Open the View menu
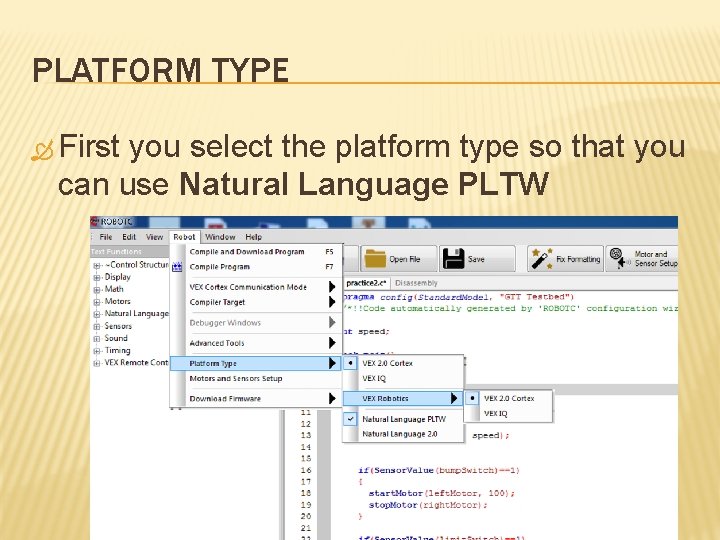This screenshot has height=540, width=720. tap(154, 237)
